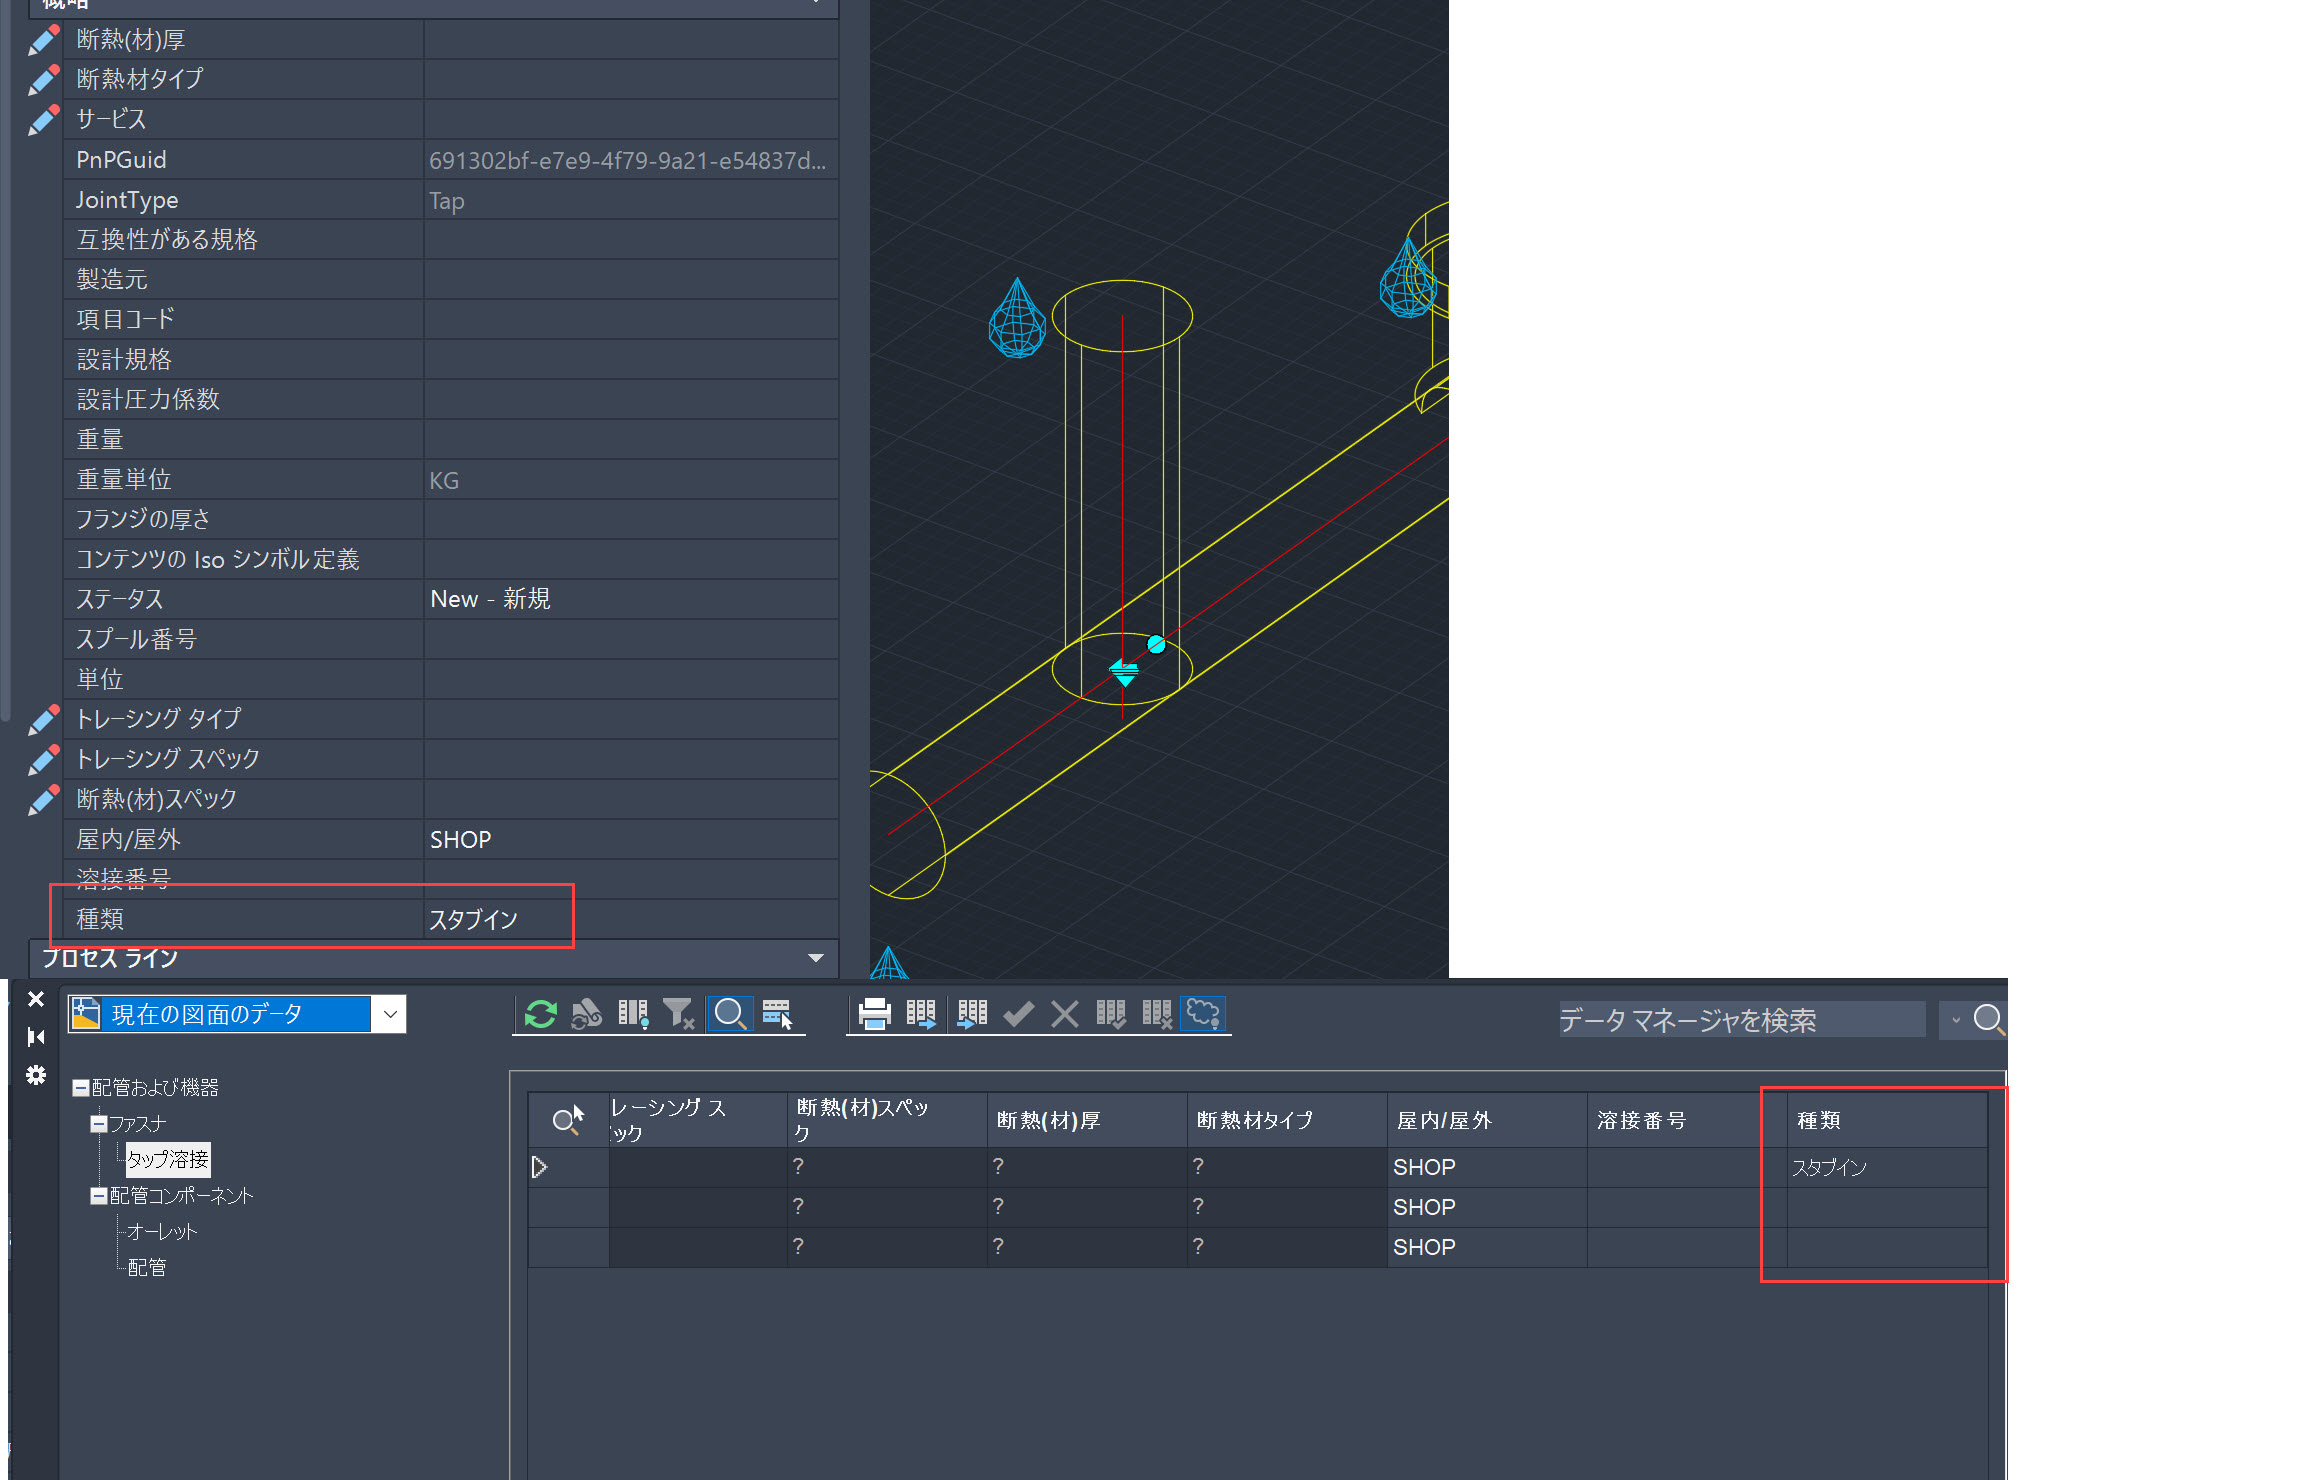Click the PnPGuid value field
2303x1480 pixels.
[x=631, y=160]
